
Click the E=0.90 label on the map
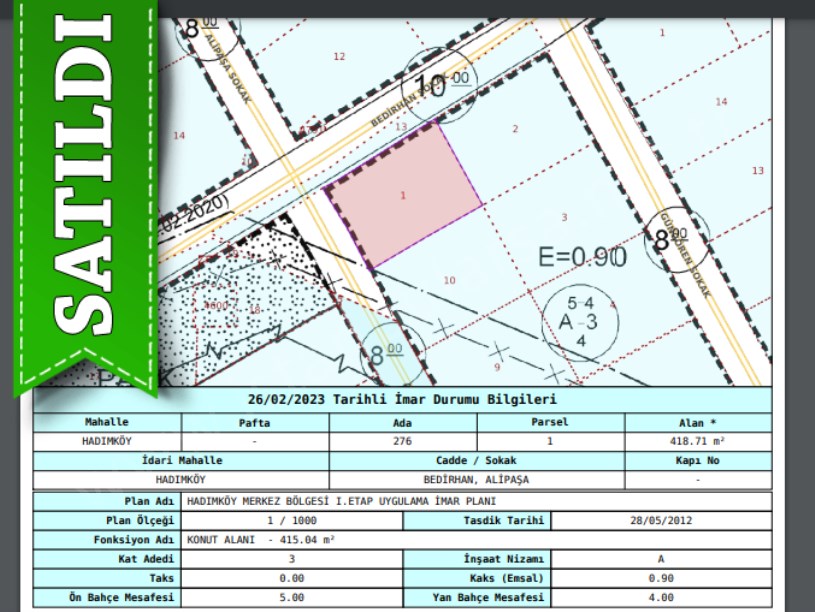582,257
